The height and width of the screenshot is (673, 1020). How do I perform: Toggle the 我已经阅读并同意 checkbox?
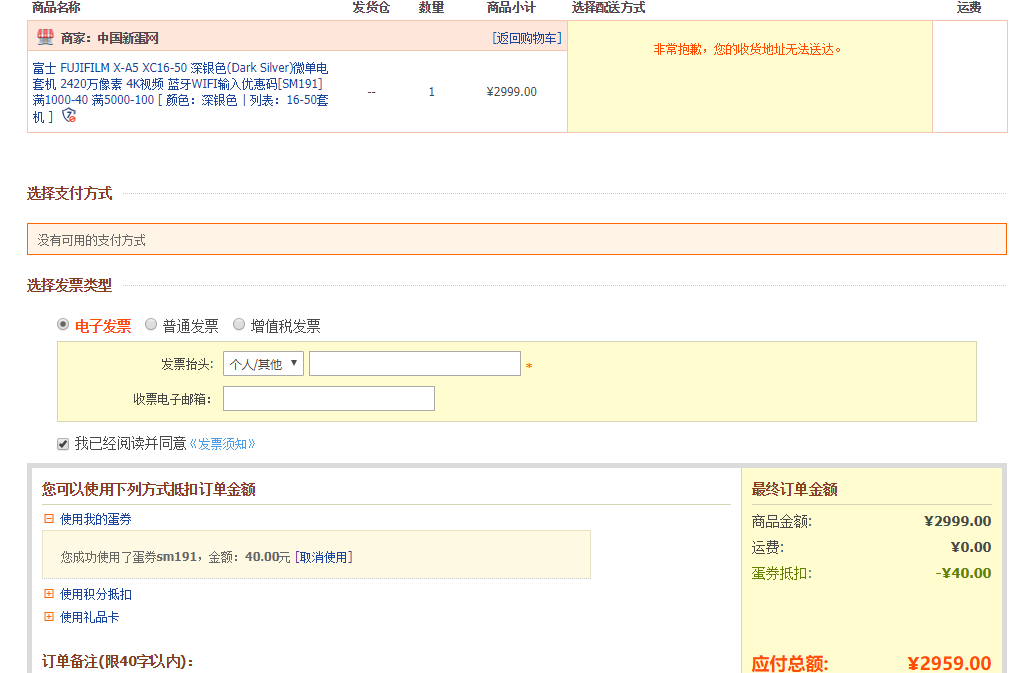coord(63,443)
